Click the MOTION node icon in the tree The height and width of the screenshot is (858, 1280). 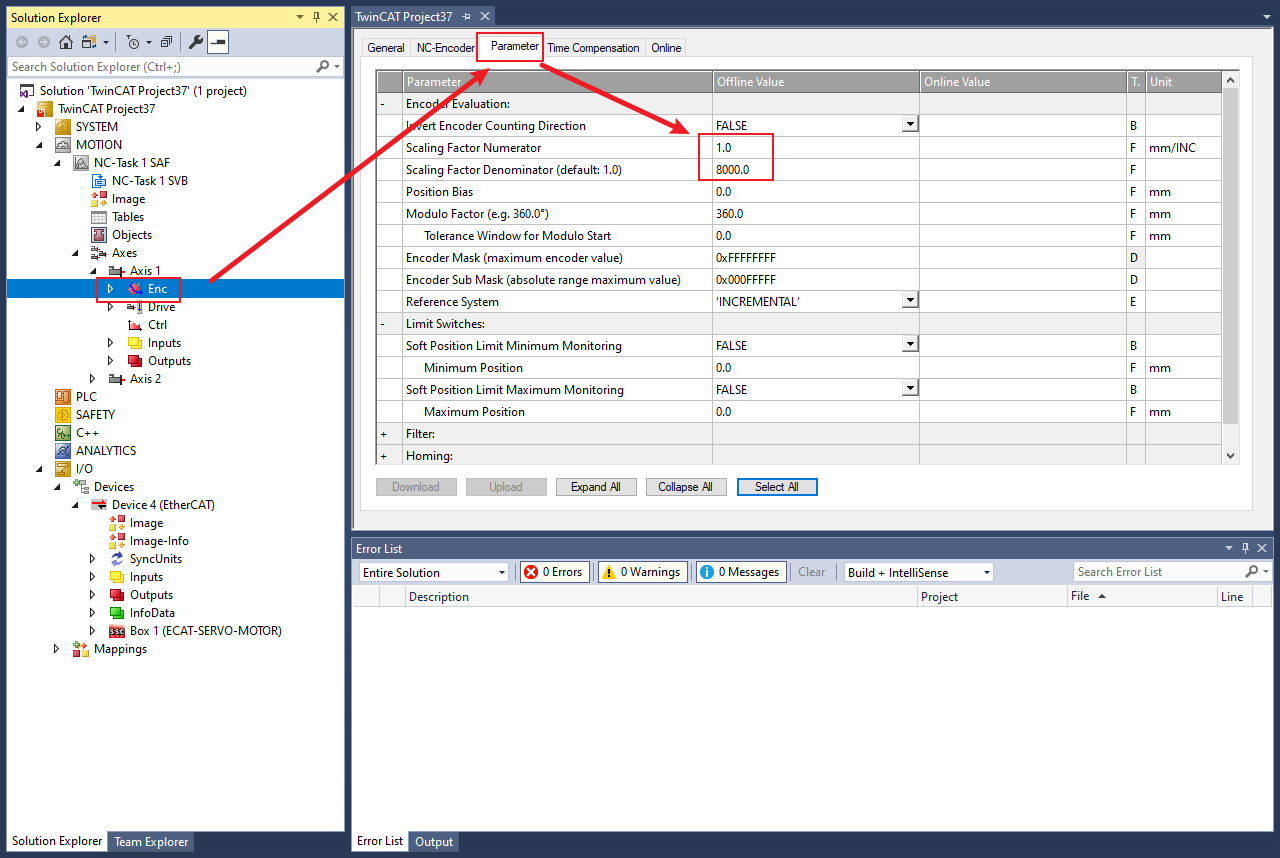pyautogui.click(x=62, y=145)
